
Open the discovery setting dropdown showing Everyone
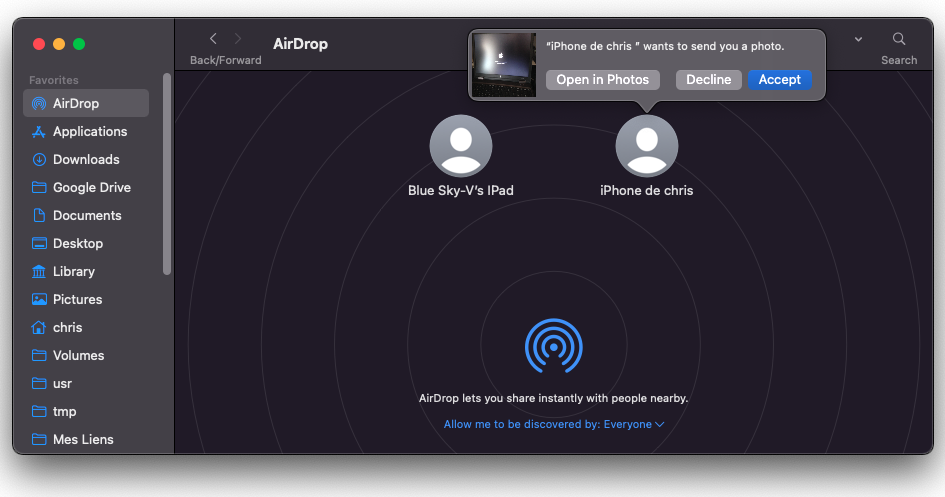click(x=554, y=424)
